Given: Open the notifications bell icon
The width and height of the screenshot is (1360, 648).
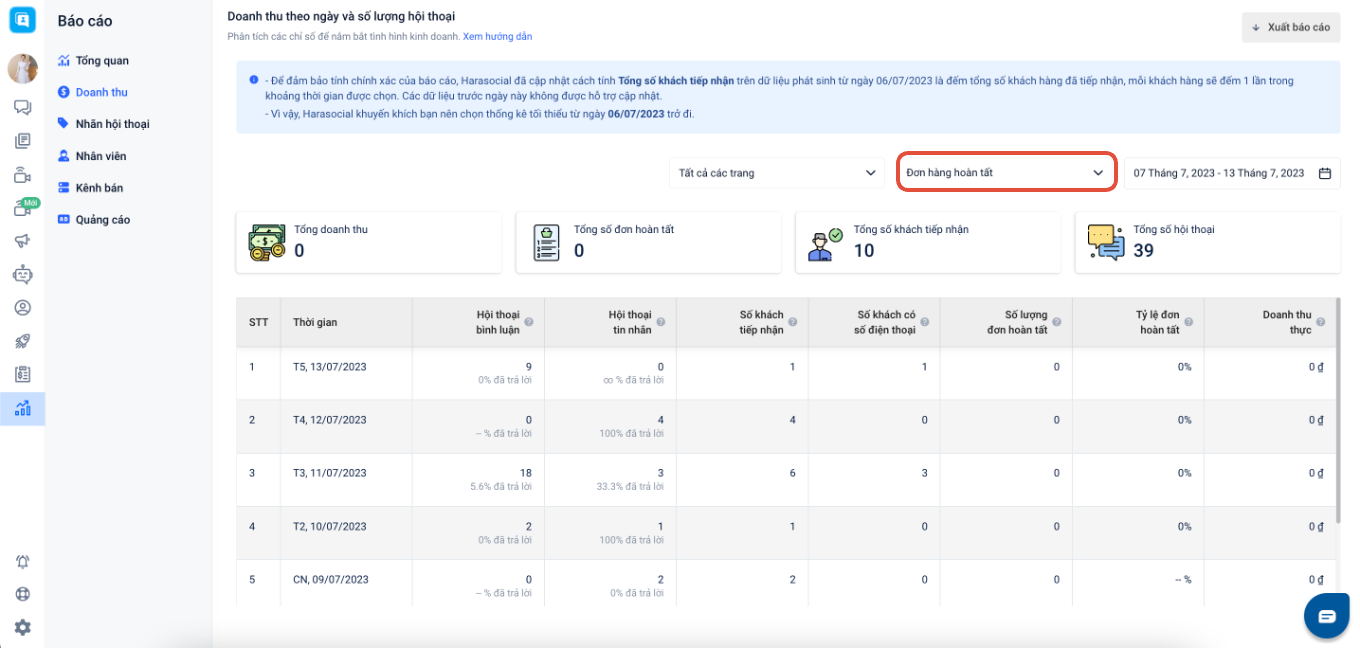Looking at the screenshot, I should pos(22,562).
